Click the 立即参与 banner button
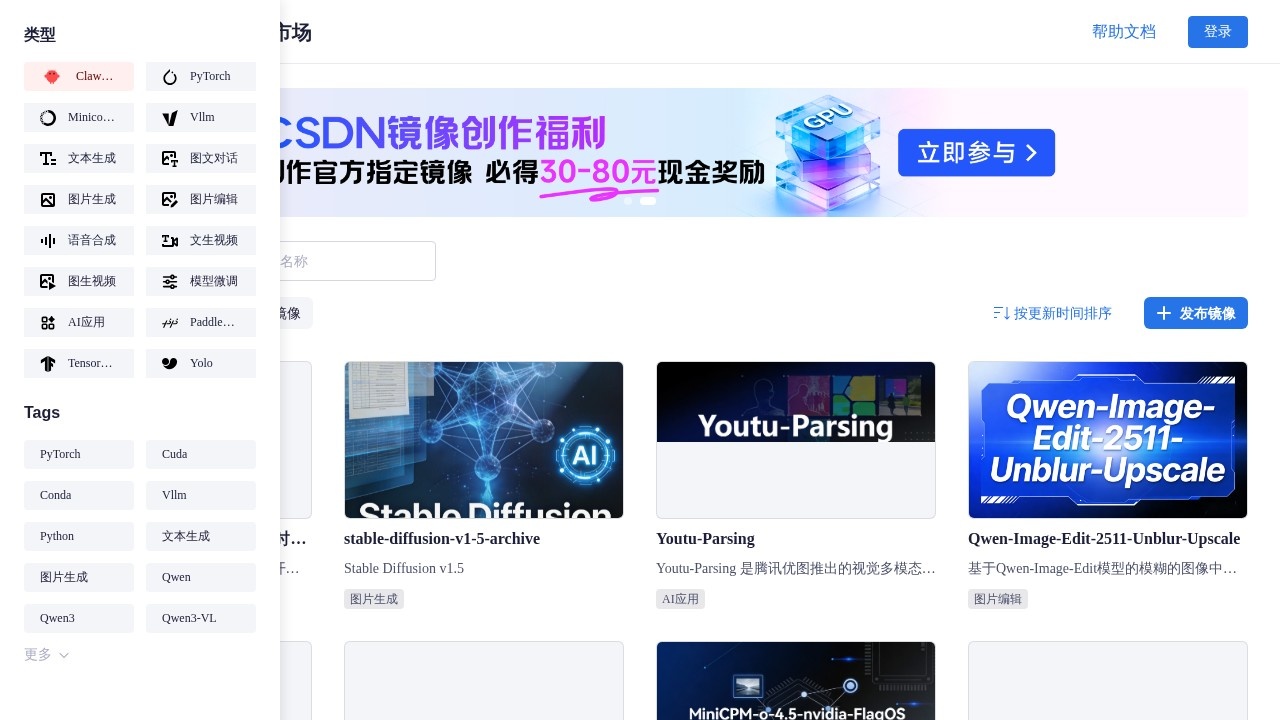 (976, 153)
